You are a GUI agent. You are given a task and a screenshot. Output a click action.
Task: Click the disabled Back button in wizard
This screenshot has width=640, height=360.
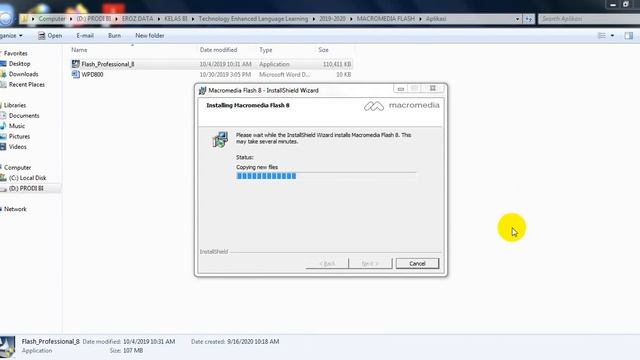point(327,264)
